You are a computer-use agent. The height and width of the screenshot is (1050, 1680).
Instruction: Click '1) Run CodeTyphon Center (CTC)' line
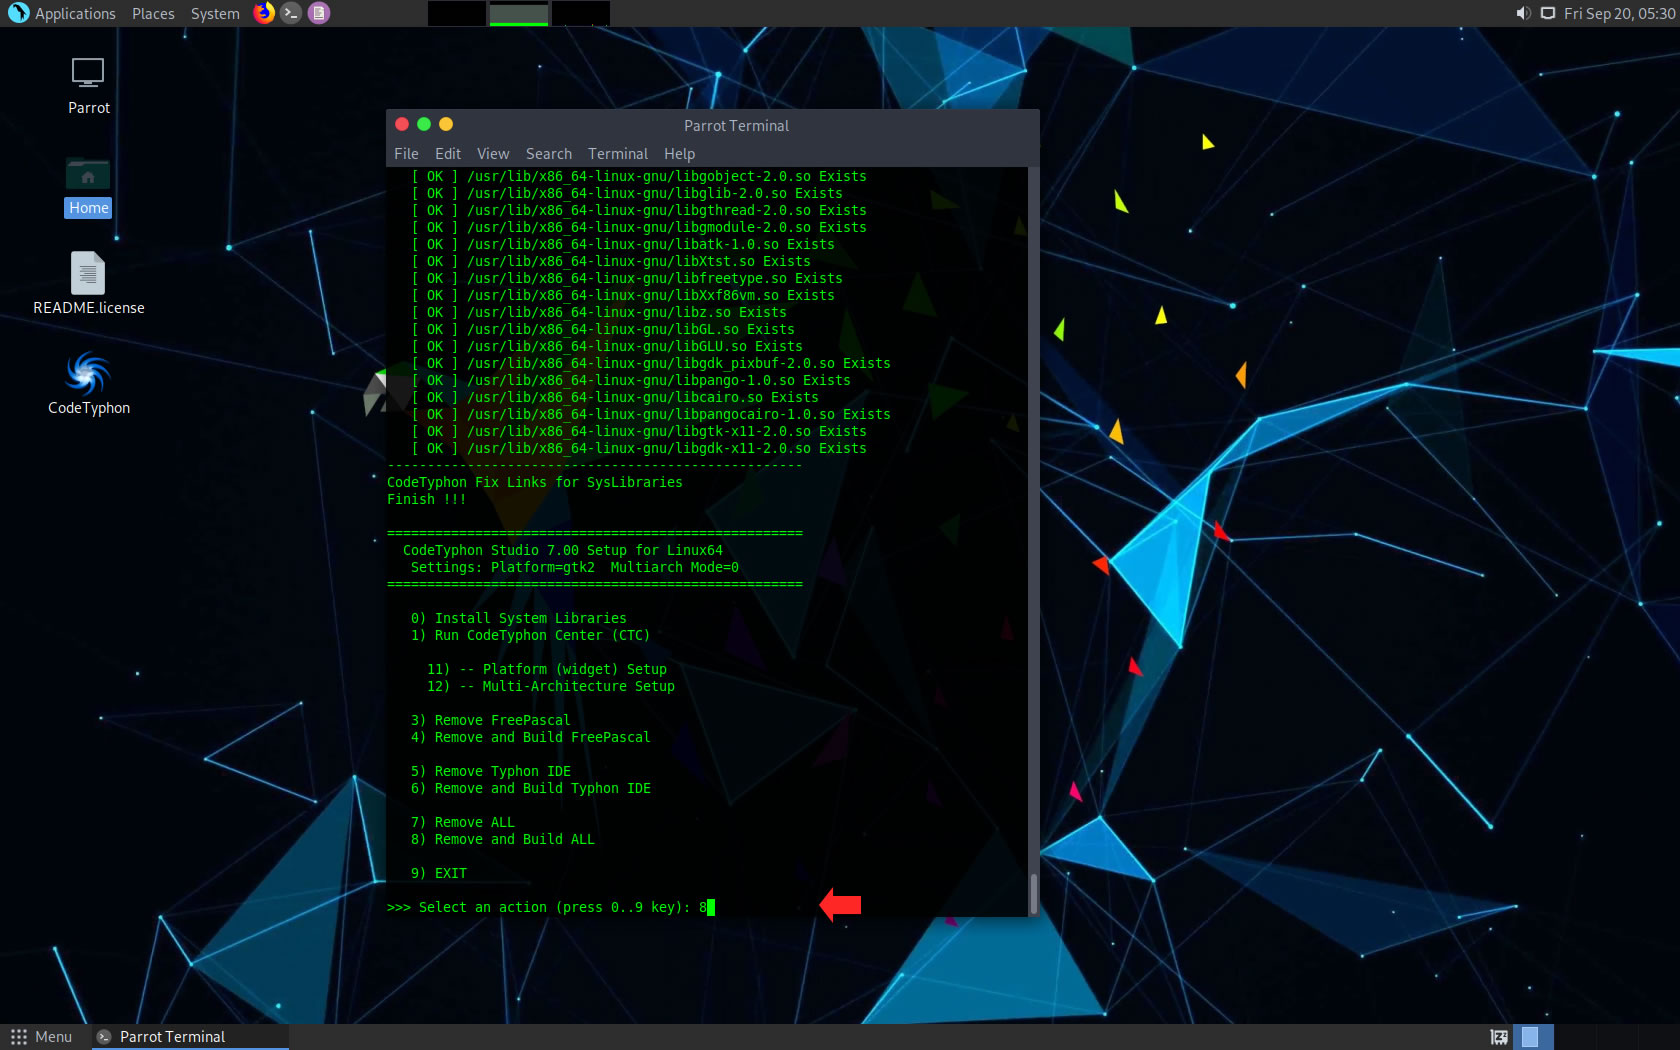click(x=530, y=636)
